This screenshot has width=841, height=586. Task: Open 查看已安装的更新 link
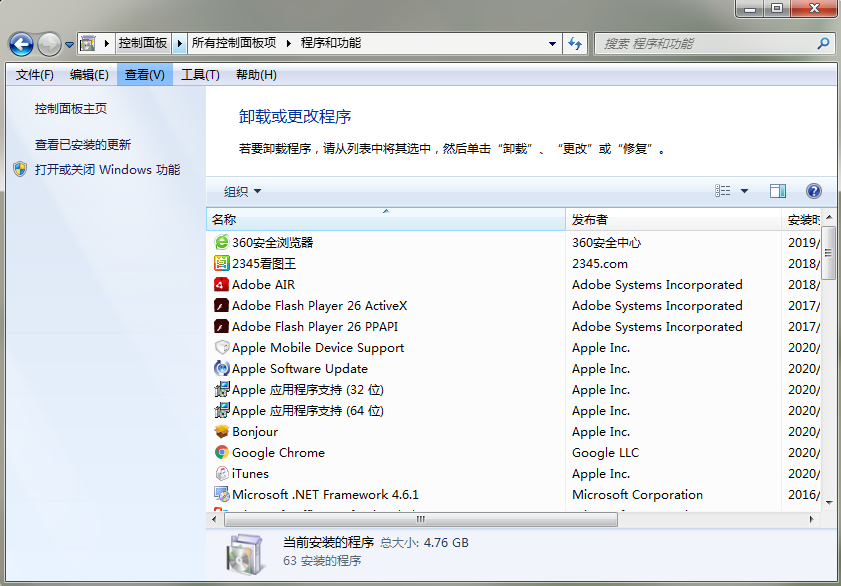83,145
